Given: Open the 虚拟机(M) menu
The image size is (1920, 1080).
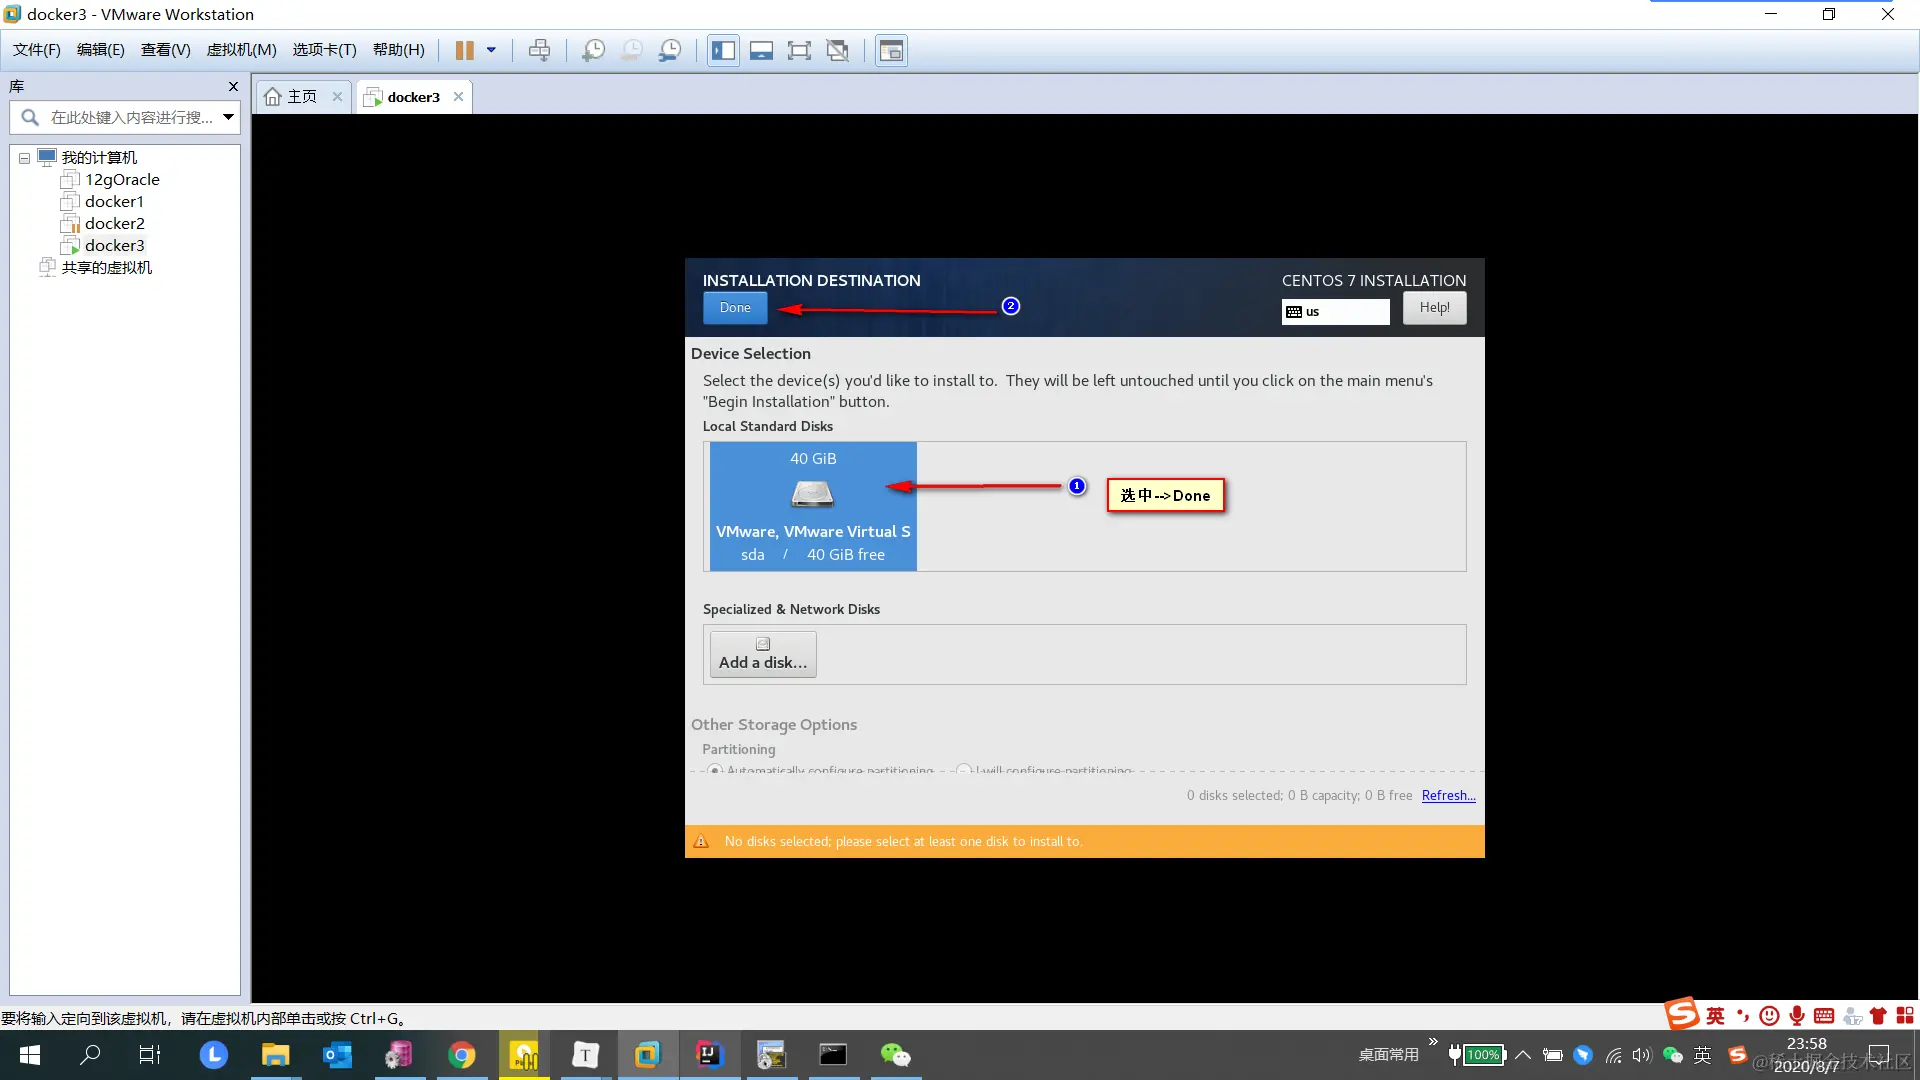Looking at the screenshot, I should point(241,50).
